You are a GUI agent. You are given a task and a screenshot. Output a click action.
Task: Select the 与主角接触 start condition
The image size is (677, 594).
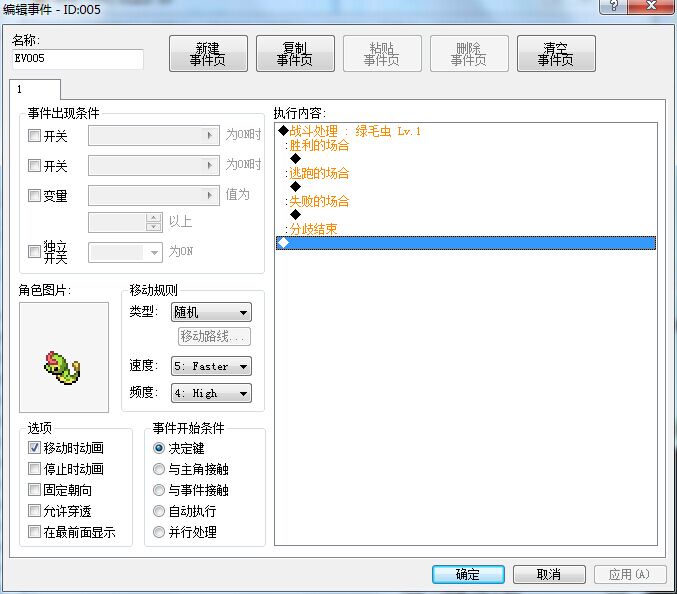159,469
